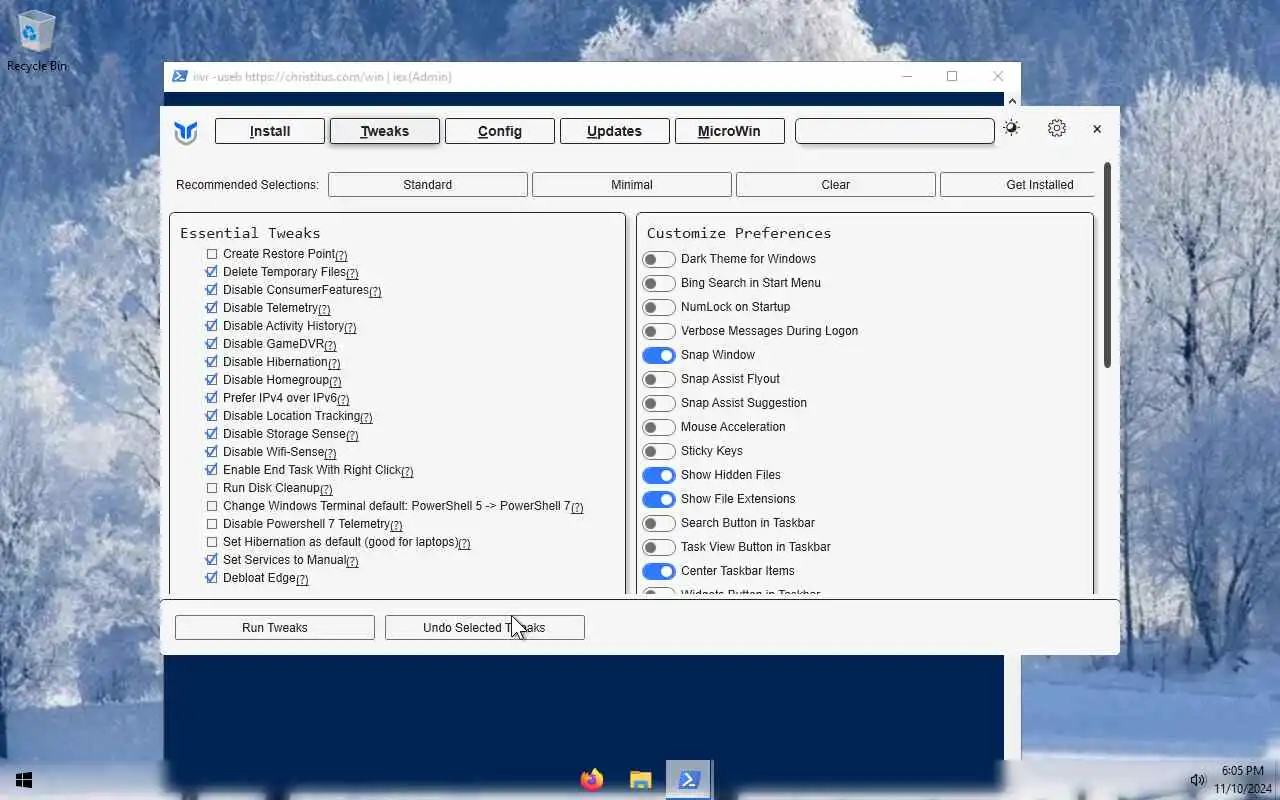Turn on NumLock on Startup
The height and width of the screenshot is (800, 1280).
[659, 307]
